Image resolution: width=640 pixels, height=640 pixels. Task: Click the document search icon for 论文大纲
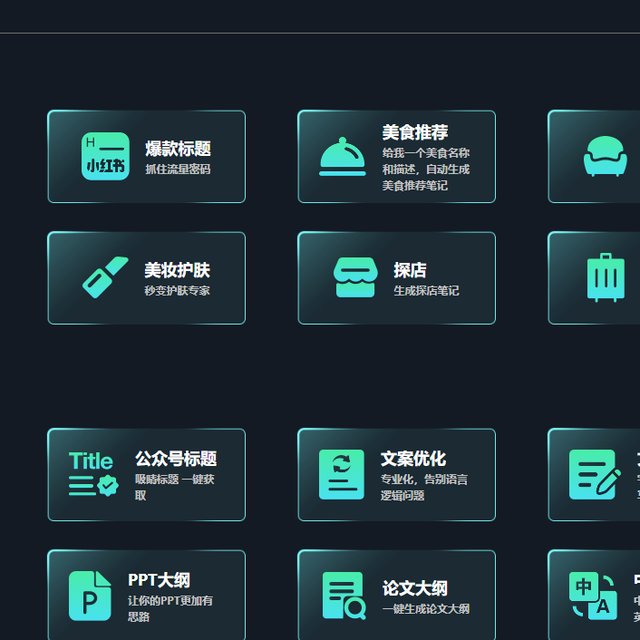click(344, 596)
